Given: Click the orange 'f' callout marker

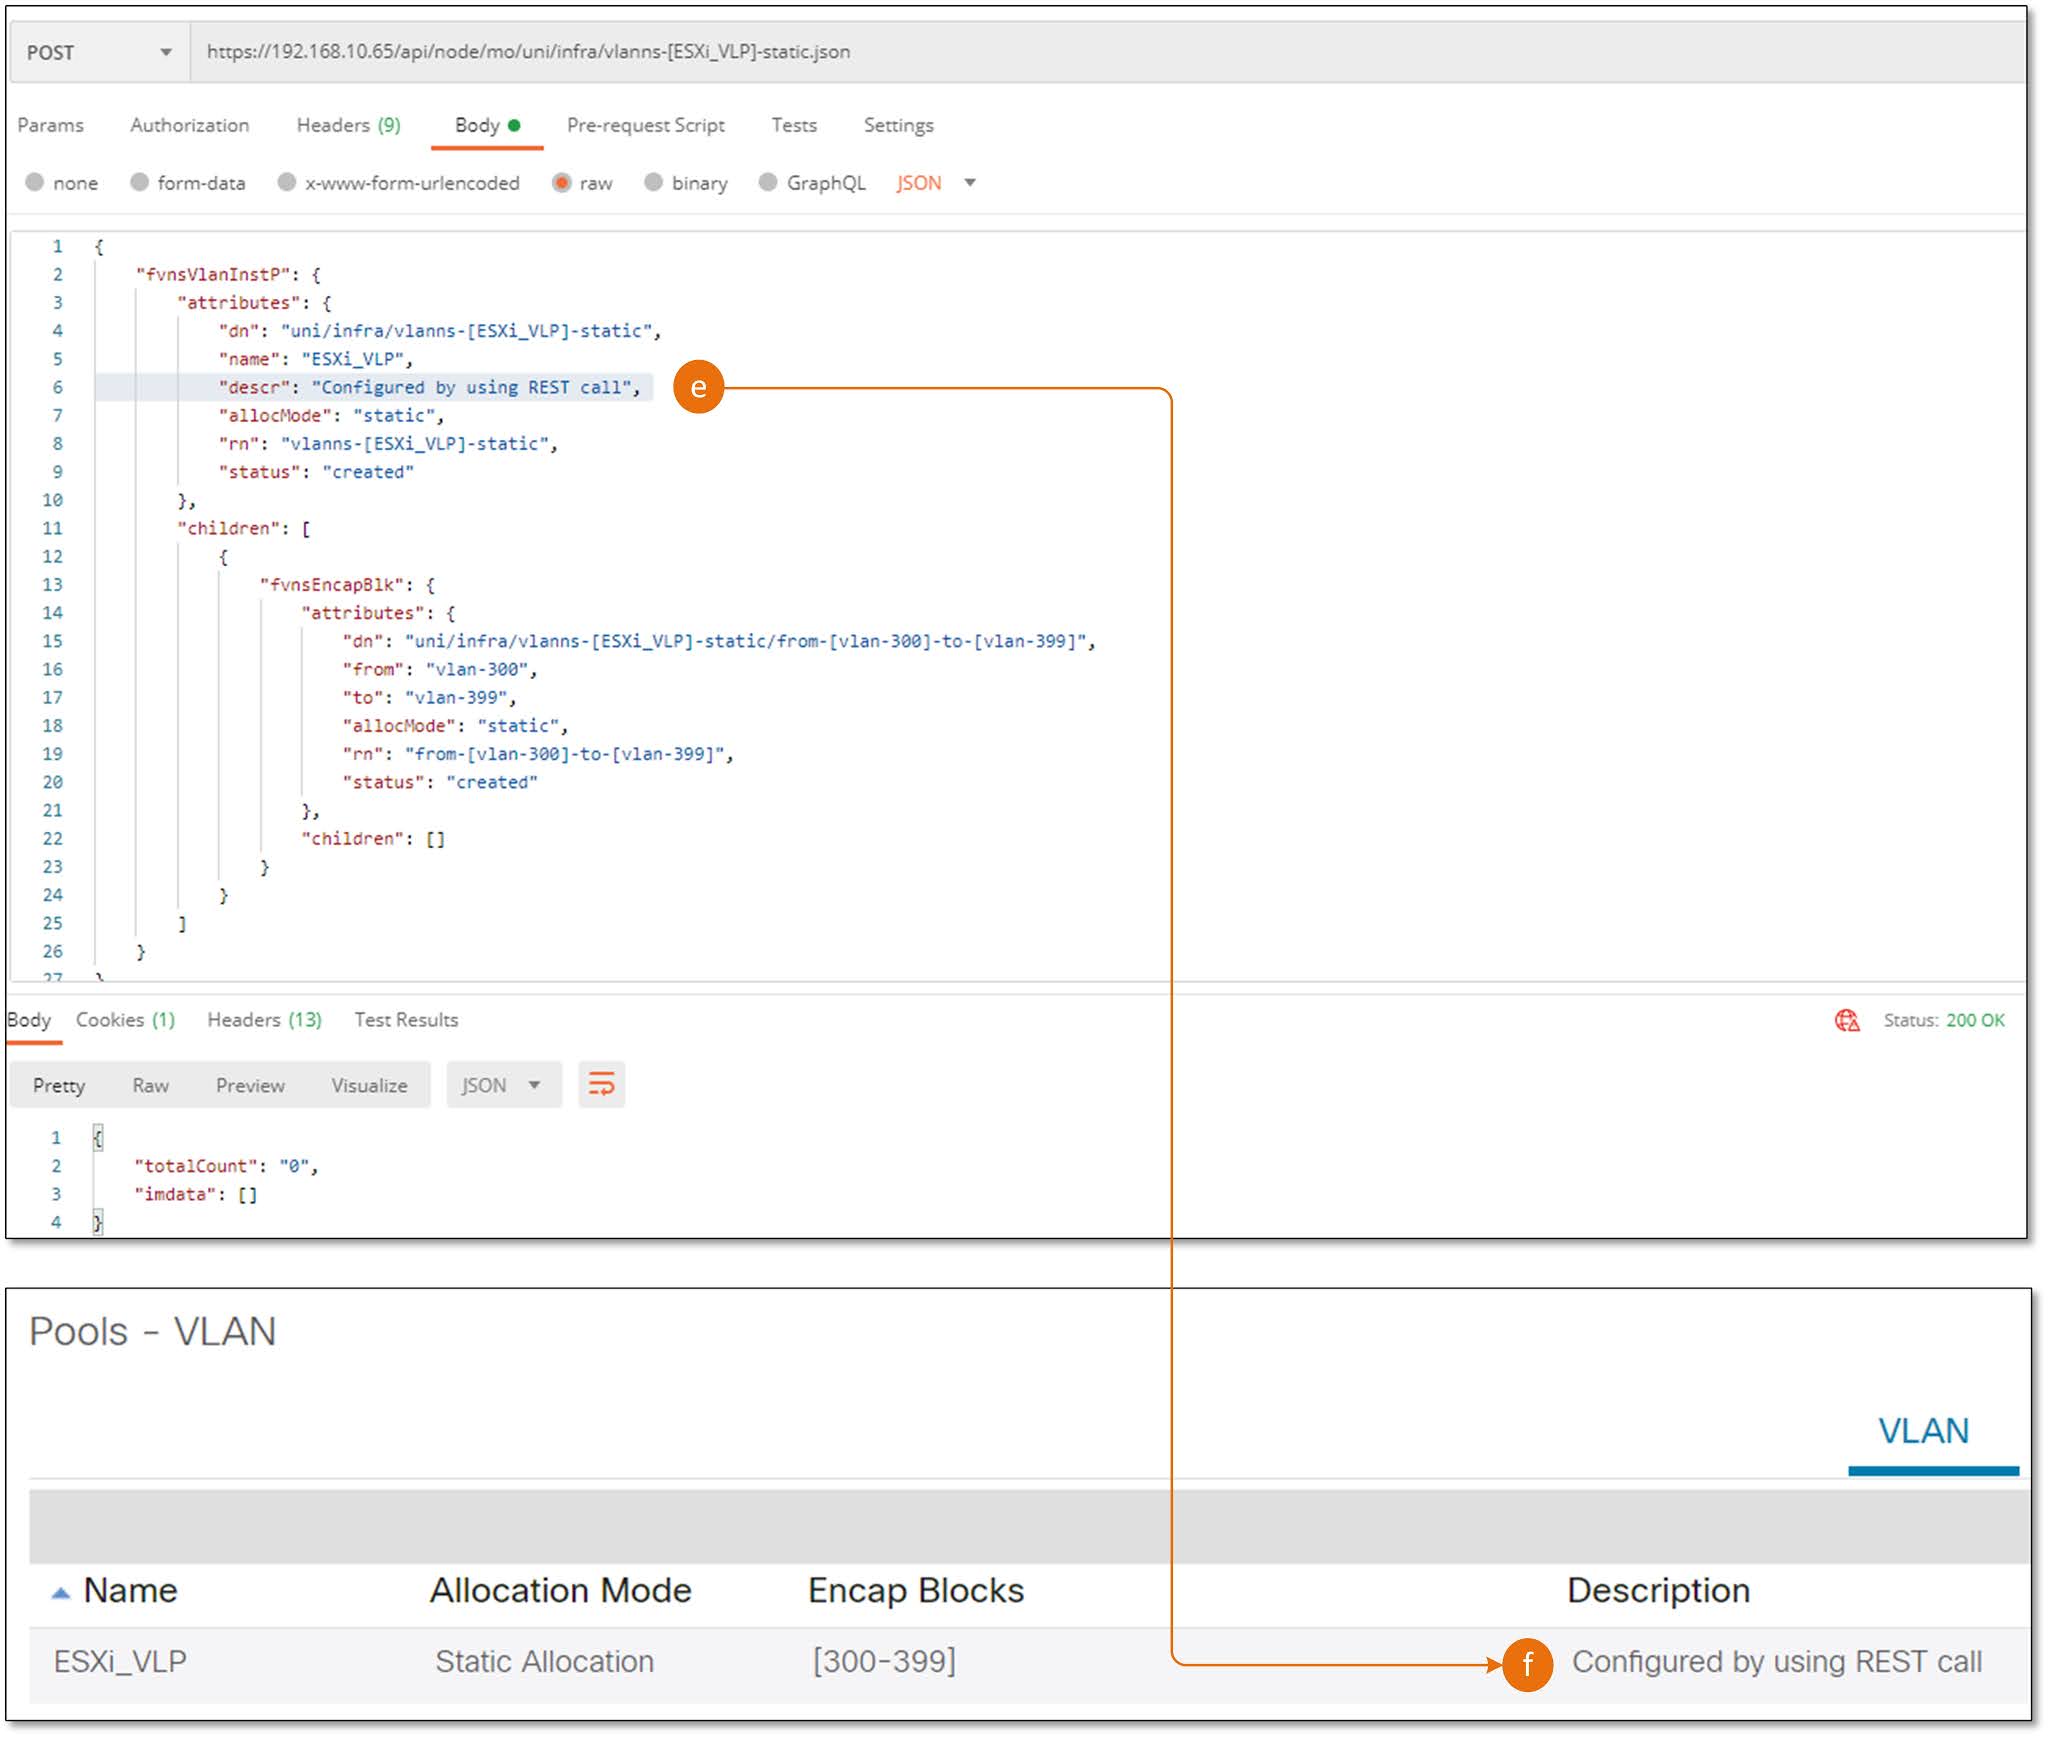Looking at the screenshot, I should pos(1526,1664).
